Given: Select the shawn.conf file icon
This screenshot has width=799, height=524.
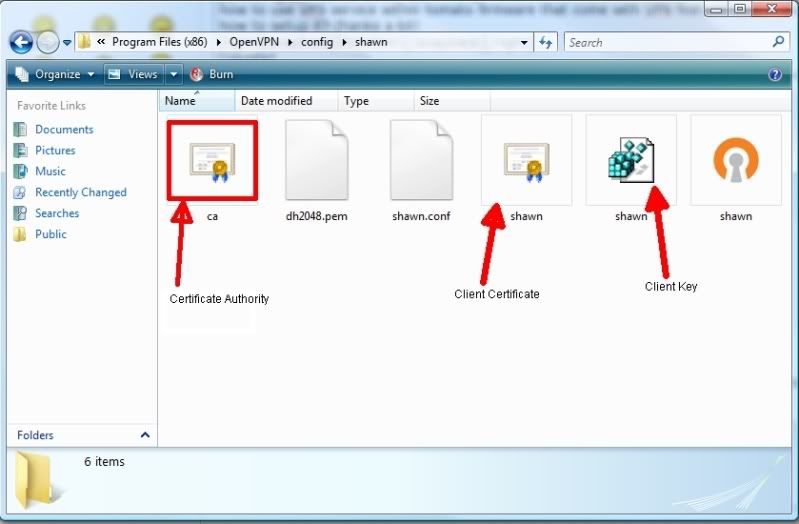Looking at the screenshot, I should tap(421, 160).
